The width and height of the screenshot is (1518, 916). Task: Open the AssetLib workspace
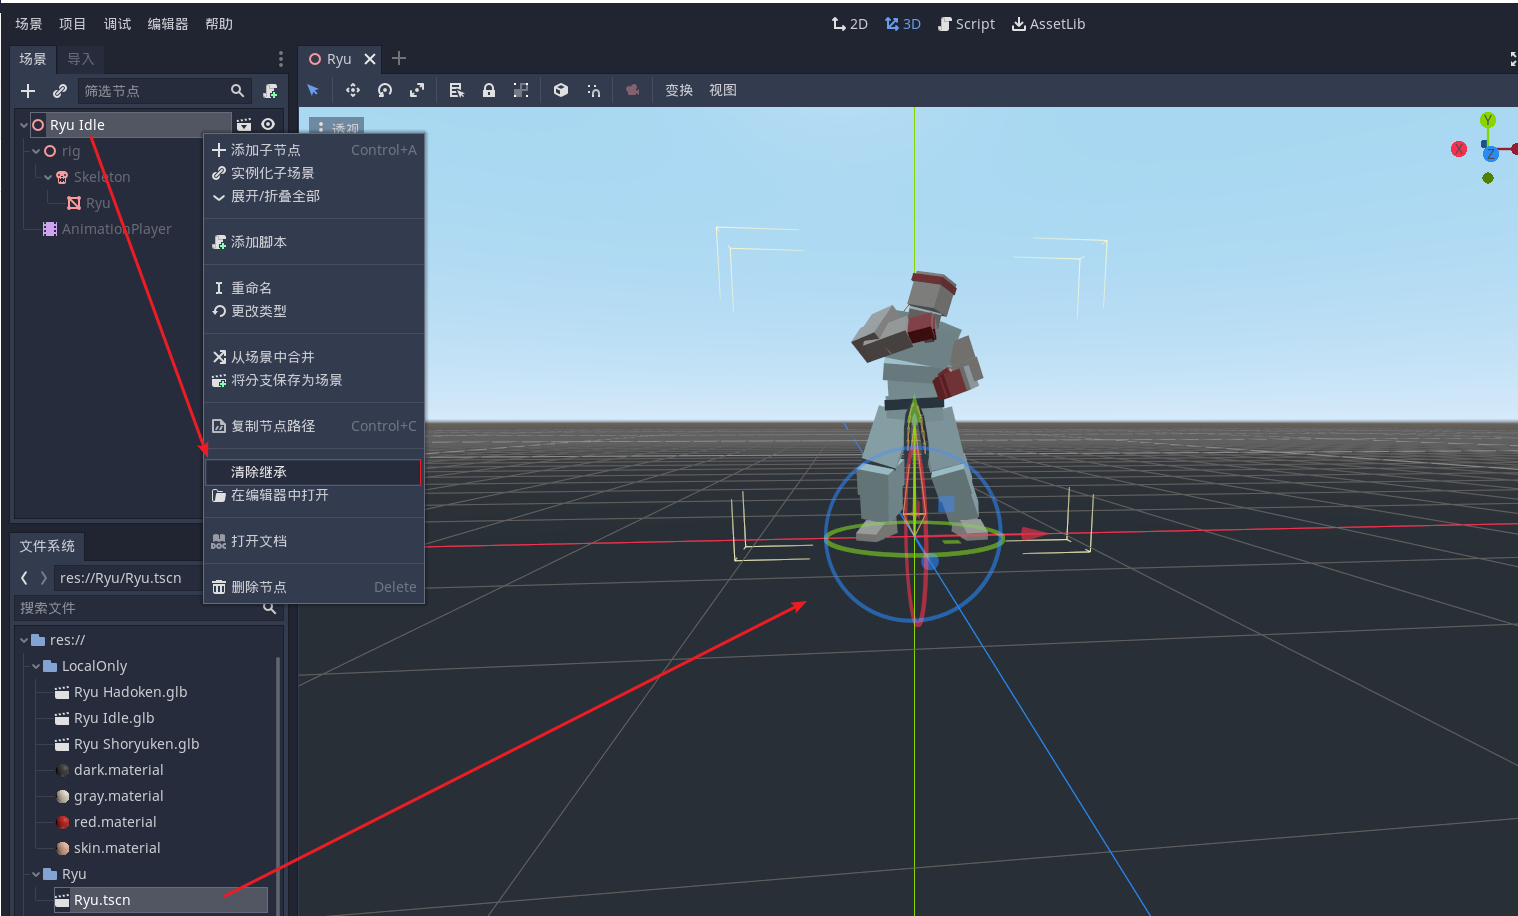[1048, 24]
